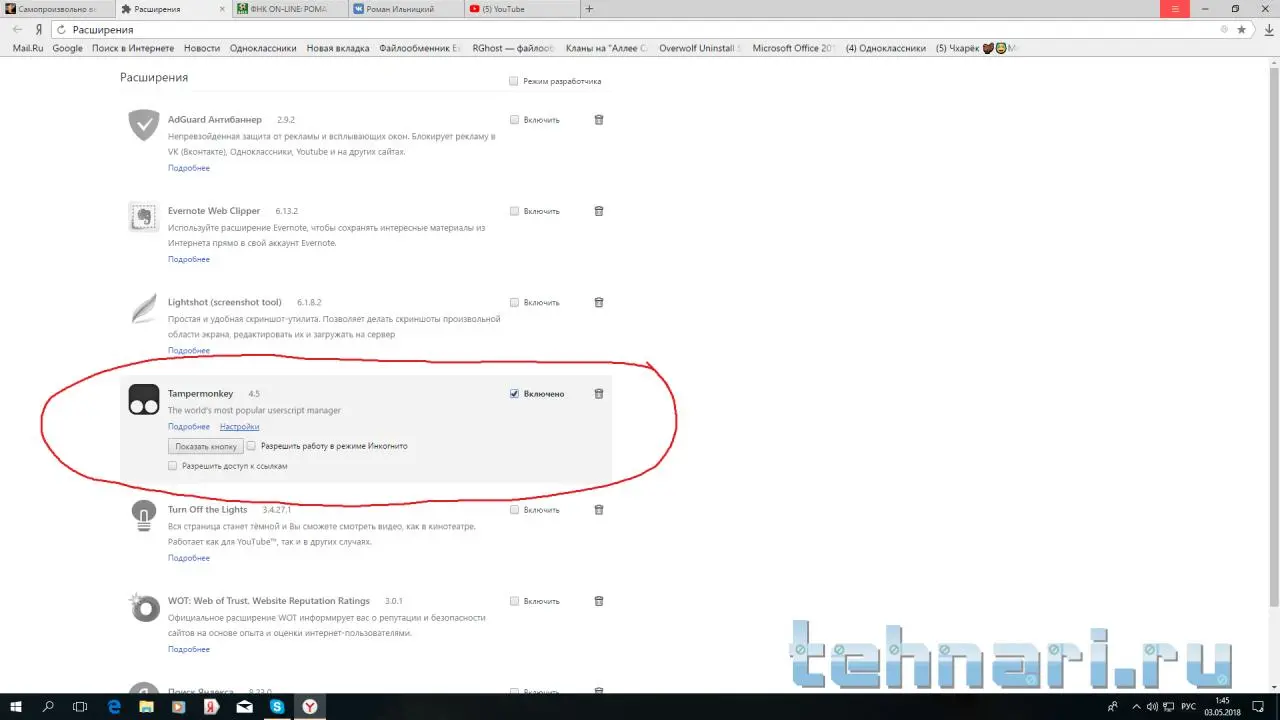Open a new tab with plus button
1280x720 pixels.
pyautogui.click(x=589, y=9)
